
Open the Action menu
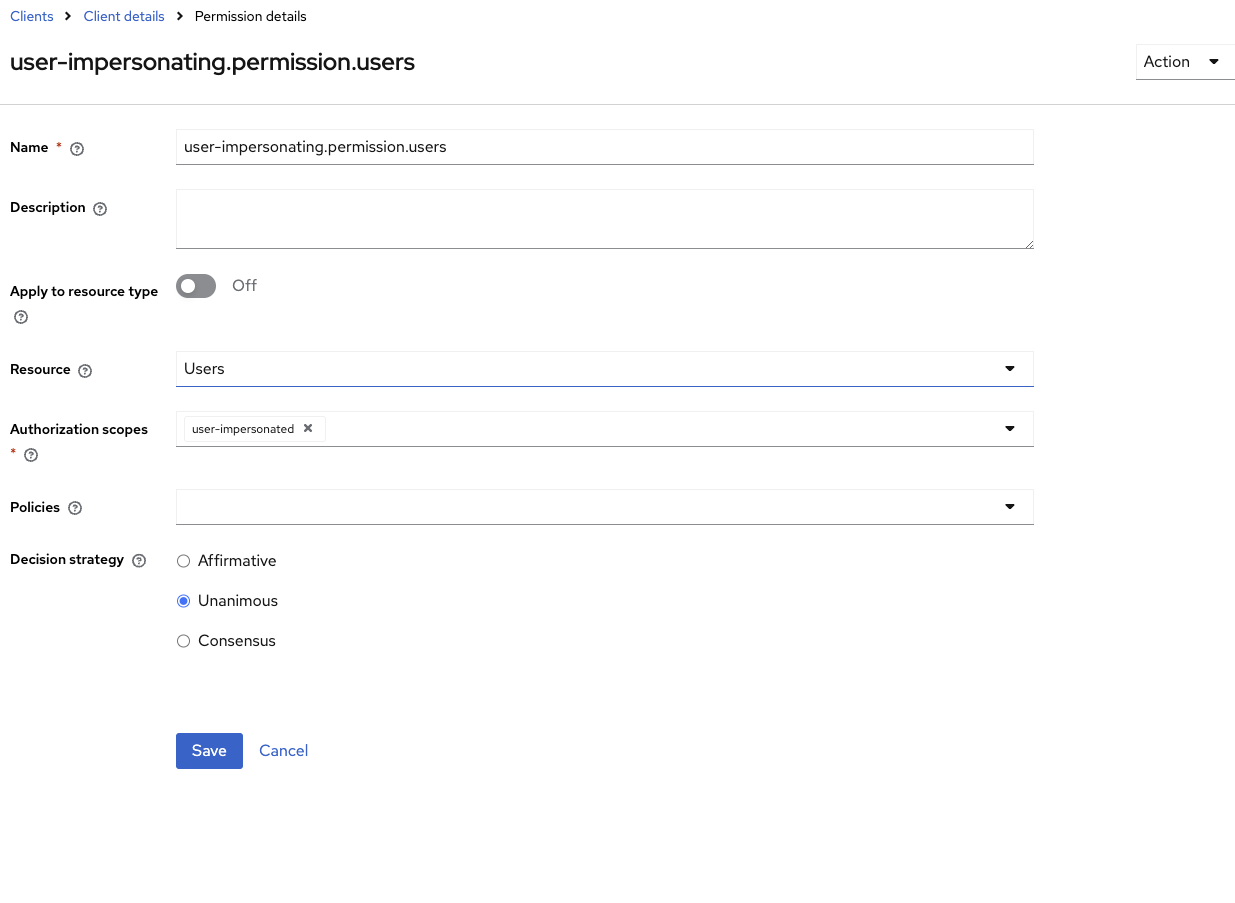(1185, 61)
